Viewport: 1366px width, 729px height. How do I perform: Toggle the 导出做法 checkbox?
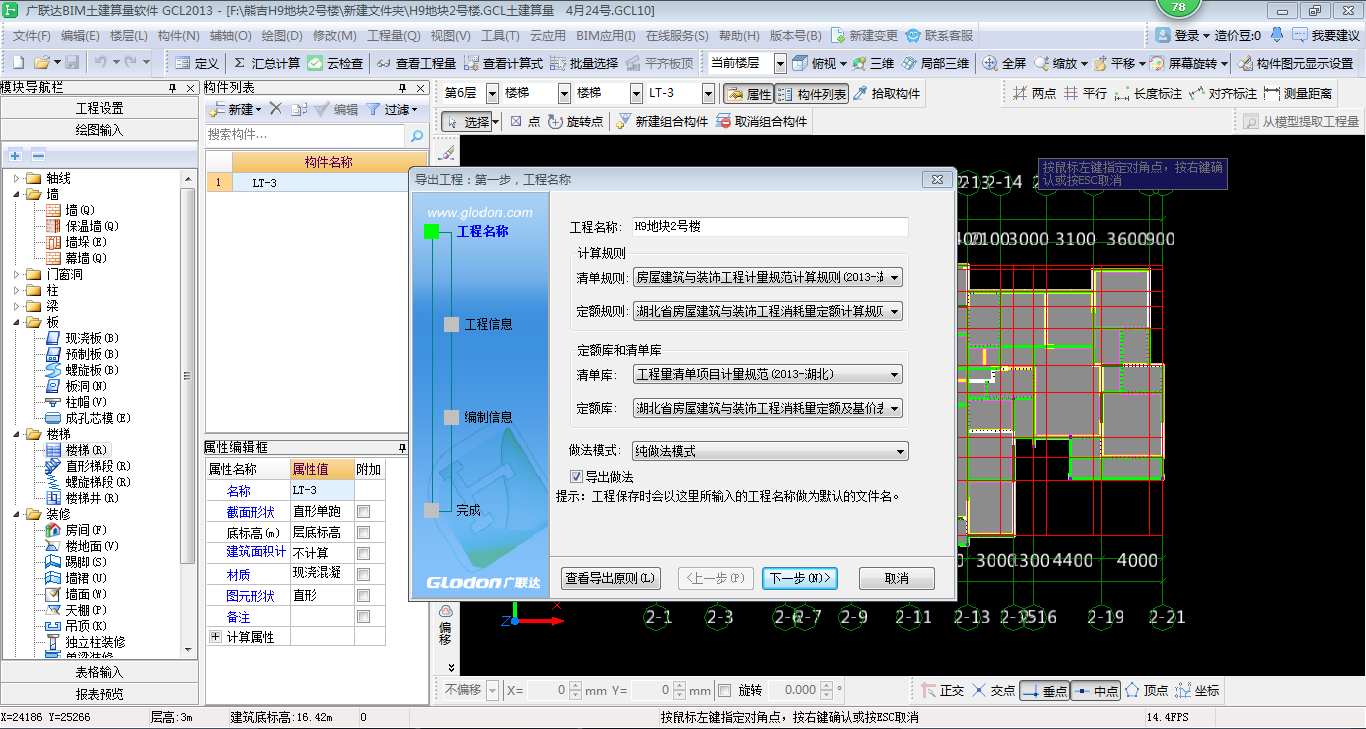point(576,477)
